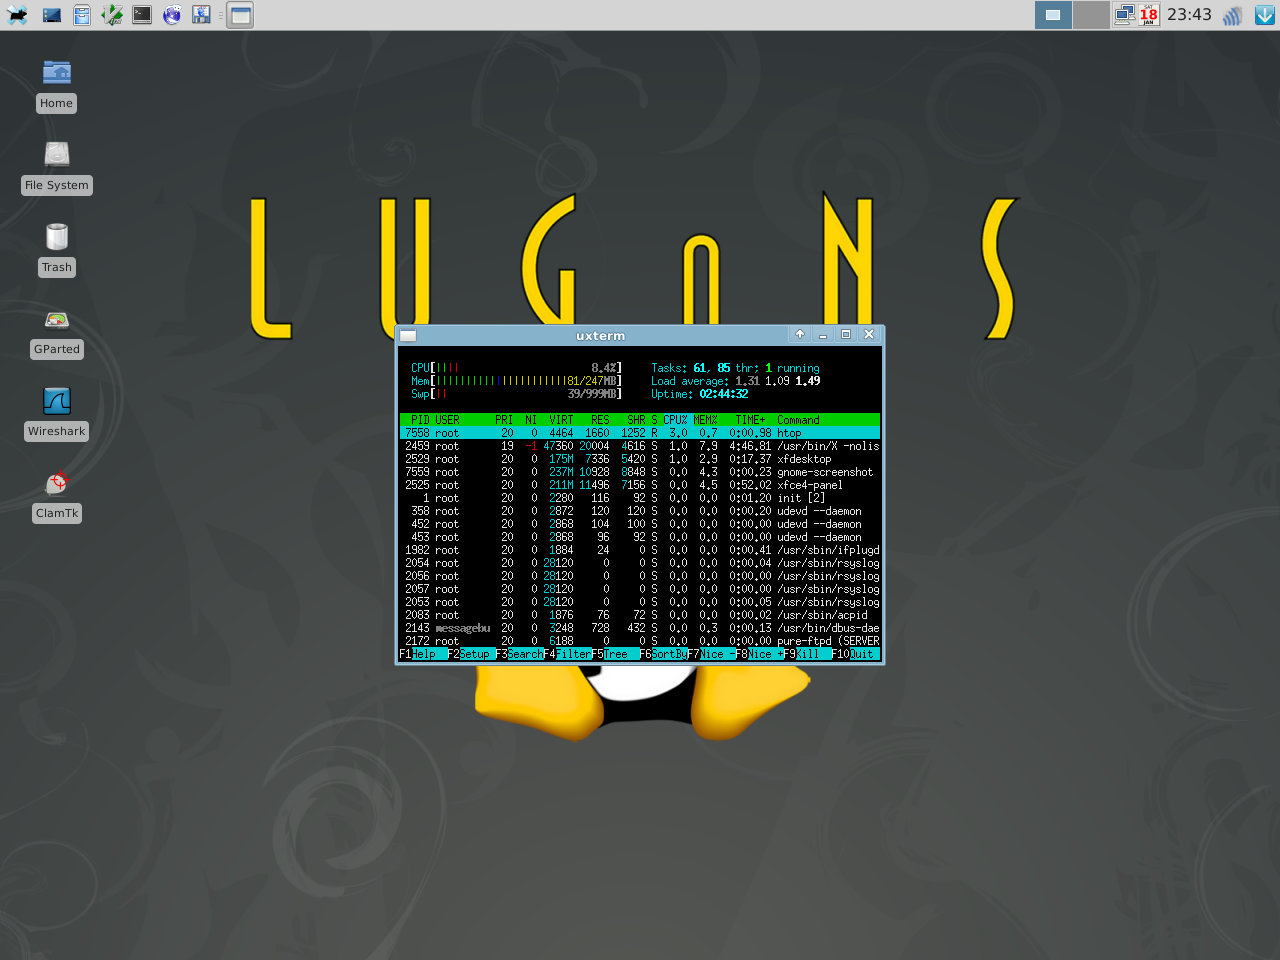Select the messagebu dbus-daemon process row
Screen dimensions: 1280x960
coord(640,628)
